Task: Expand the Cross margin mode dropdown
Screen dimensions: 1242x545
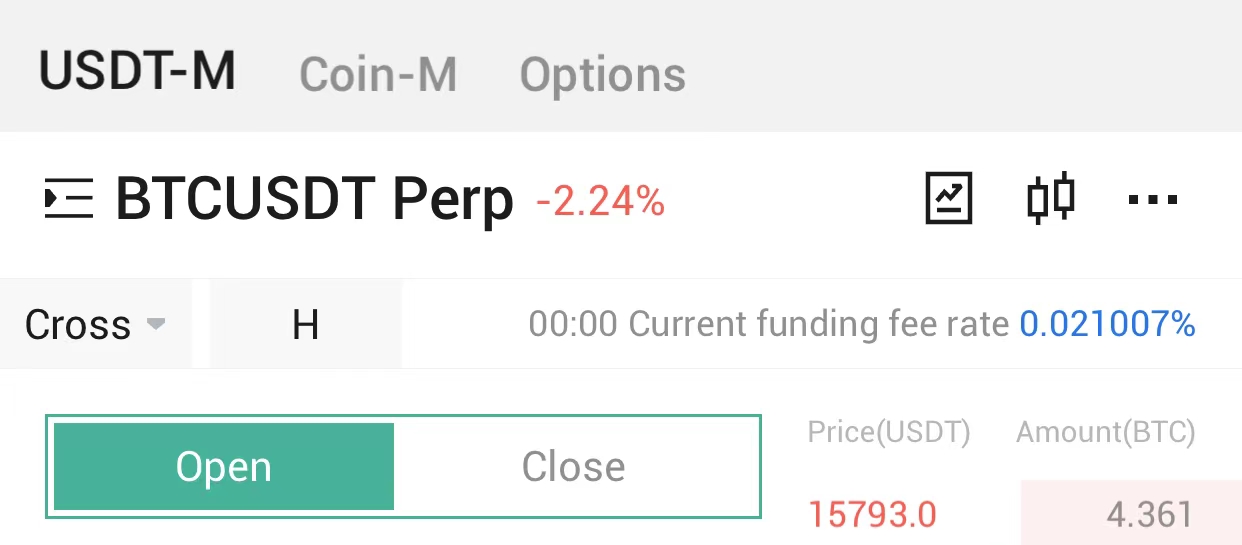Action: click(95, 324)
